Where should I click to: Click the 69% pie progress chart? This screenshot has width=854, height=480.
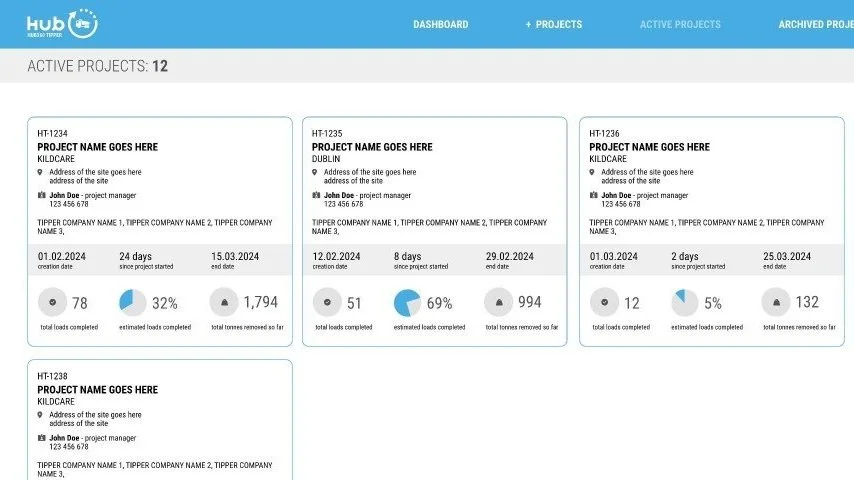tap(407, 302)
